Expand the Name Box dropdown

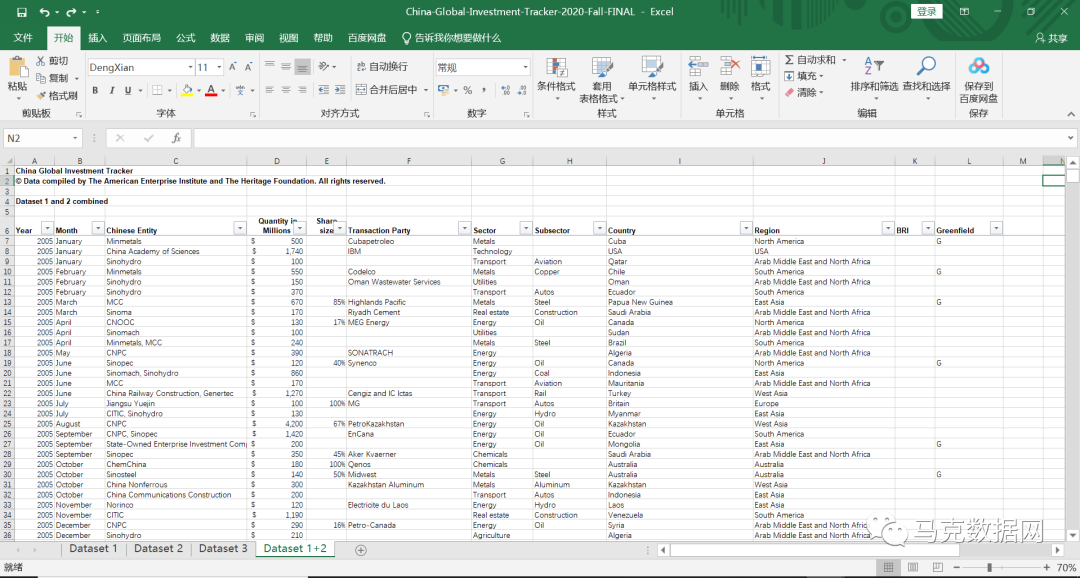pyautogui.click(x=75, y=138)
